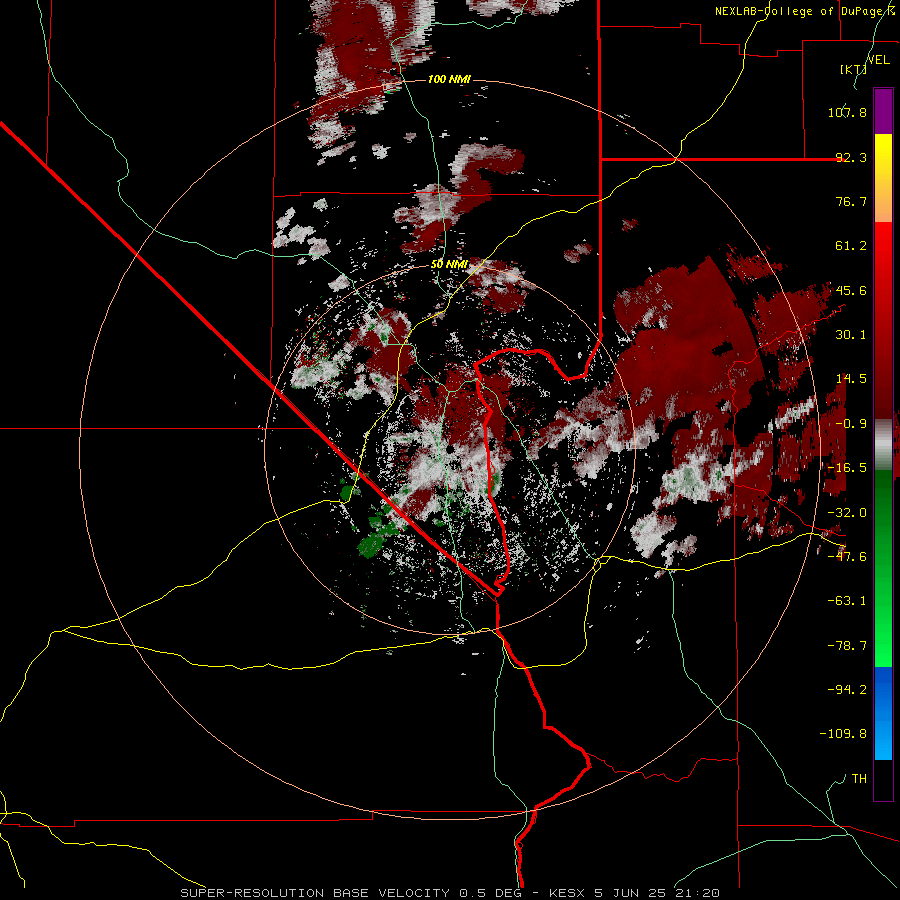Click the 76.7 velocity scale value
This screenshot has height=900, width=900.
(x=851, y=201)
